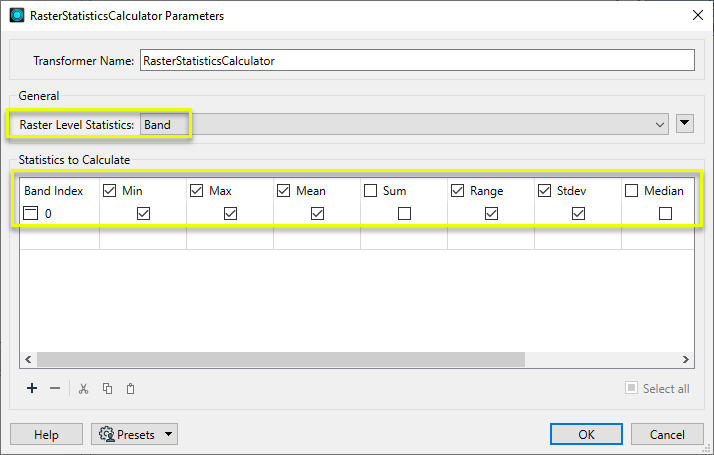Click the Cancel button
Image resolution: width=714 pixels, height=455 pixels.
(667, 435)
